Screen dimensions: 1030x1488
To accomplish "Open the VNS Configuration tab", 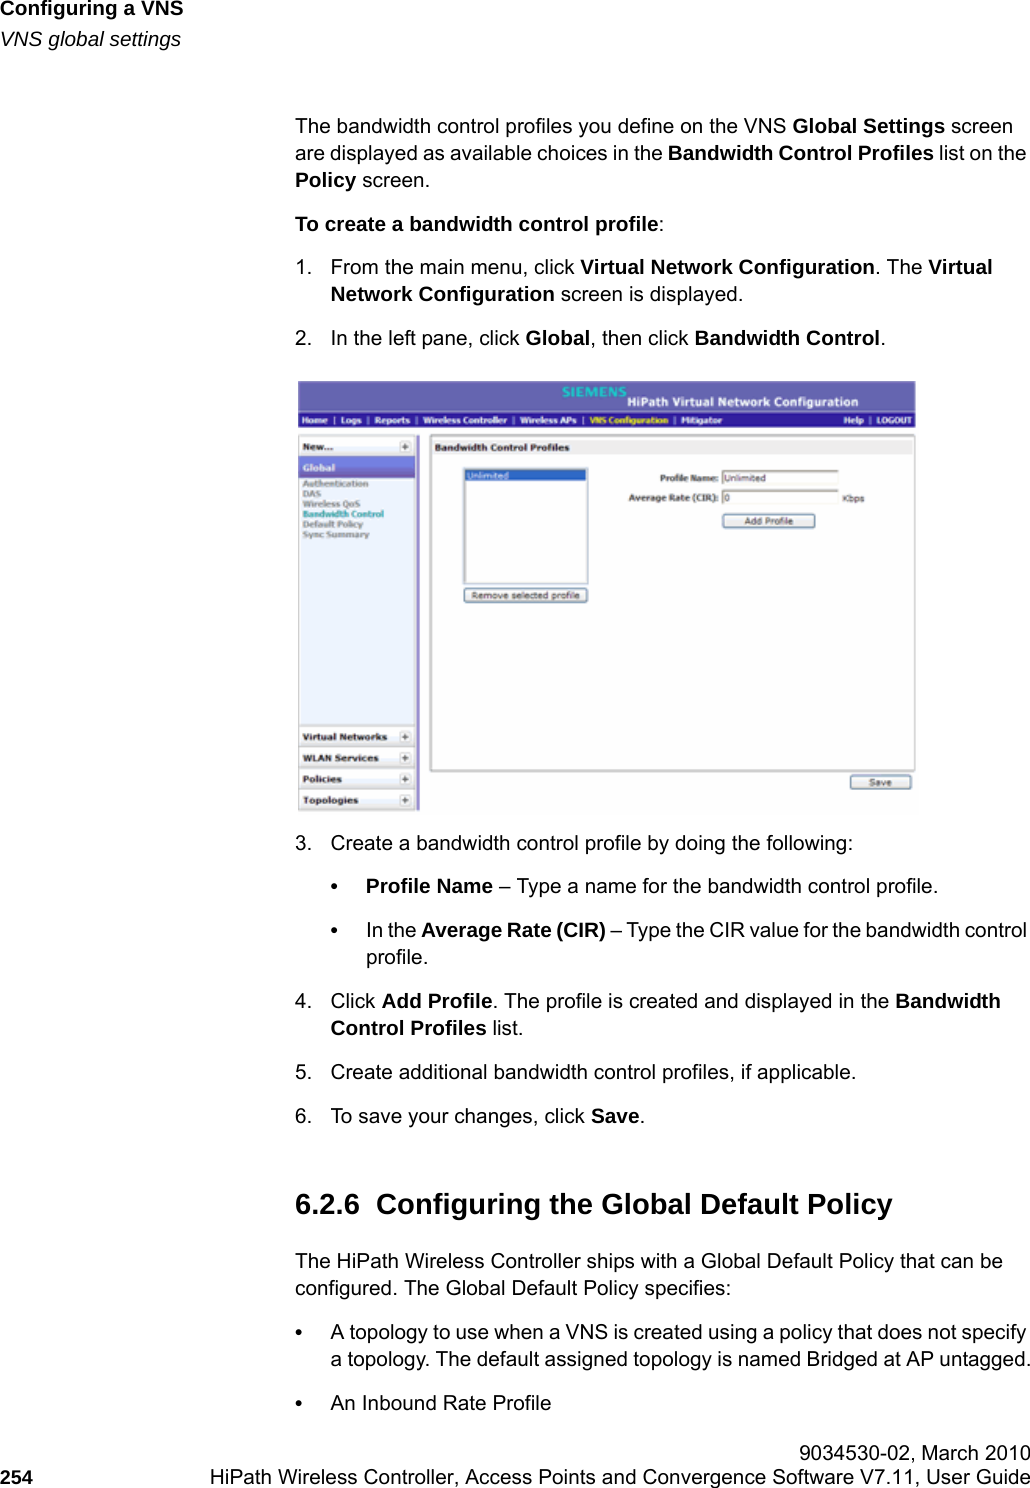I will 627,421.
